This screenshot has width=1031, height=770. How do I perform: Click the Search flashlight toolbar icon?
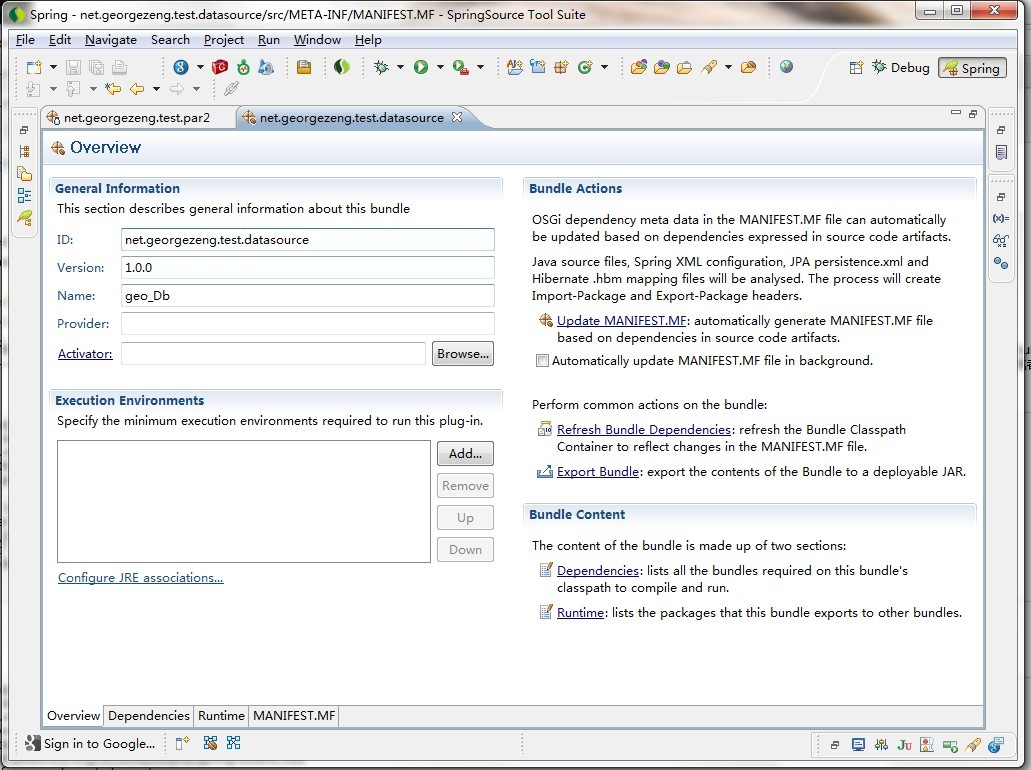[x=709, y=67]
